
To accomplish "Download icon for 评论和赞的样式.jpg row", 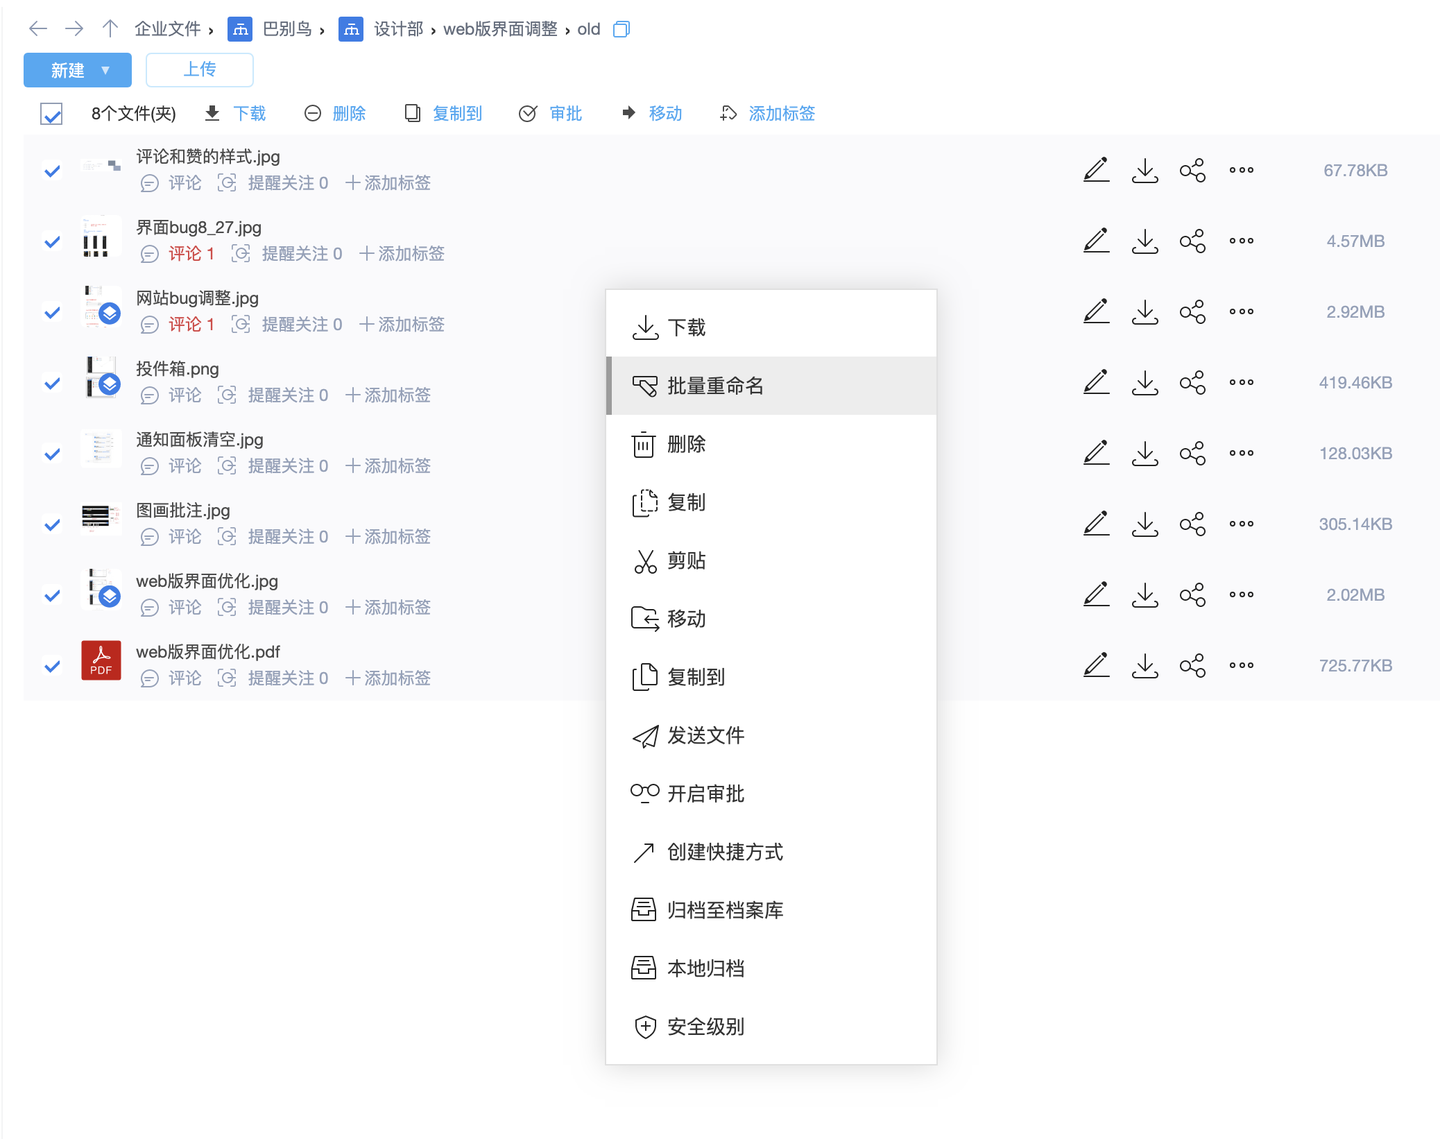I will click(1145, 170).
